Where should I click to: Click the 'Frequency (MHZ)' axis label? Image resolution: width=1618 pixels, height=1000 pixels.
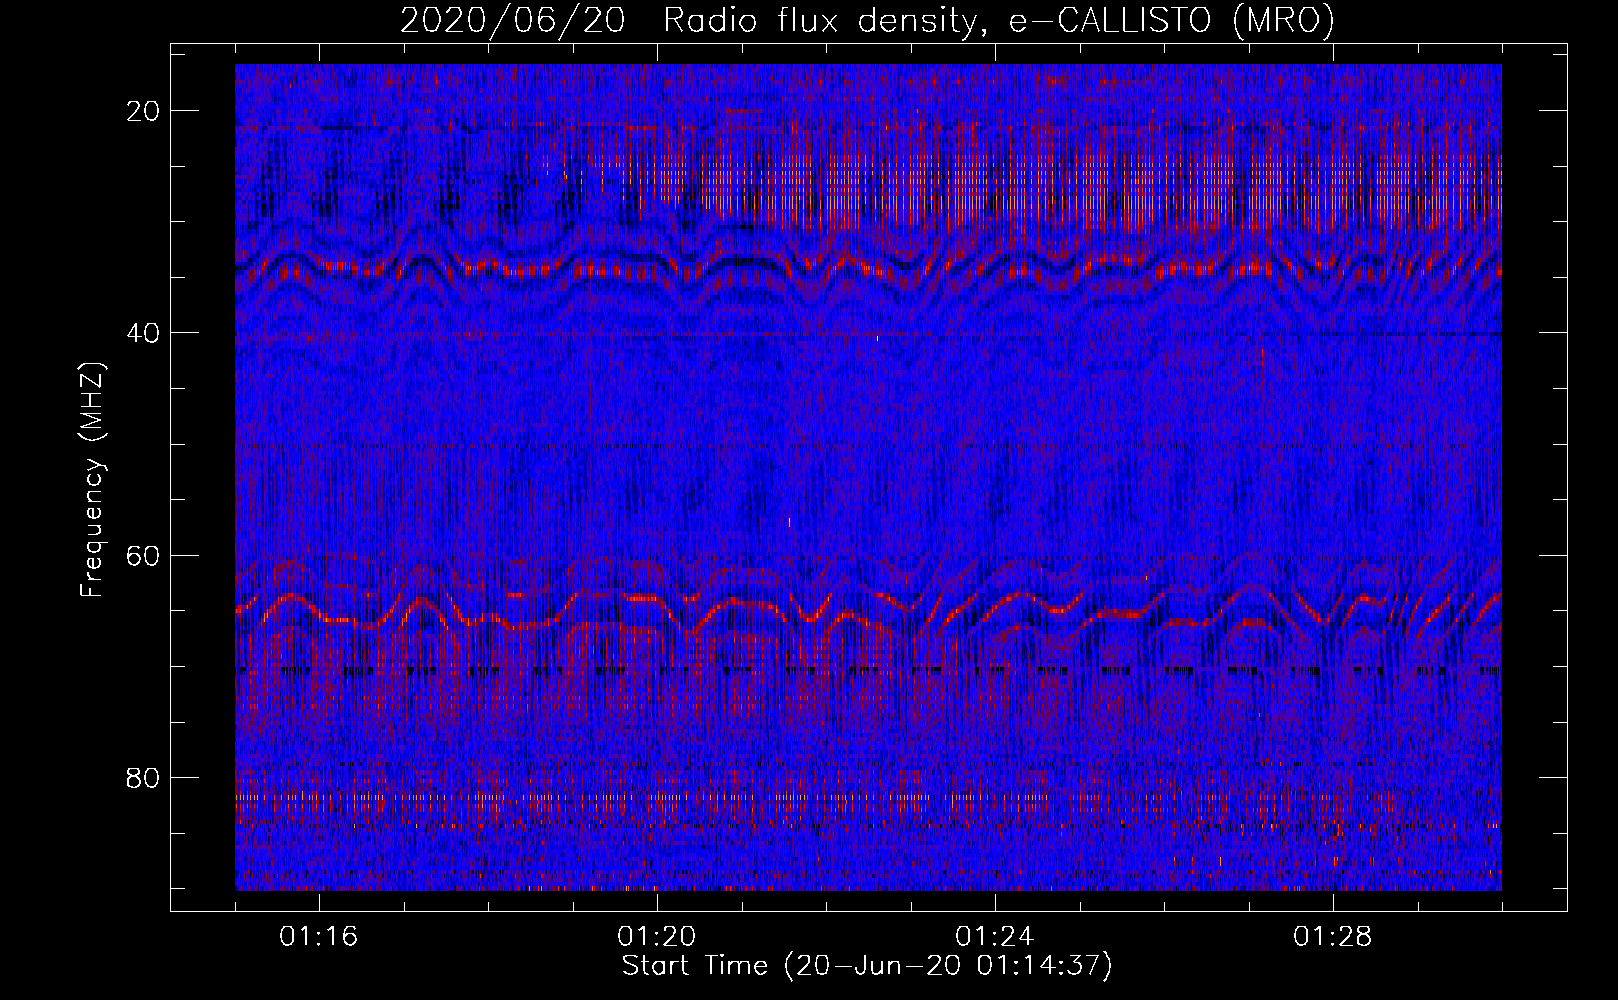[92, 480]
